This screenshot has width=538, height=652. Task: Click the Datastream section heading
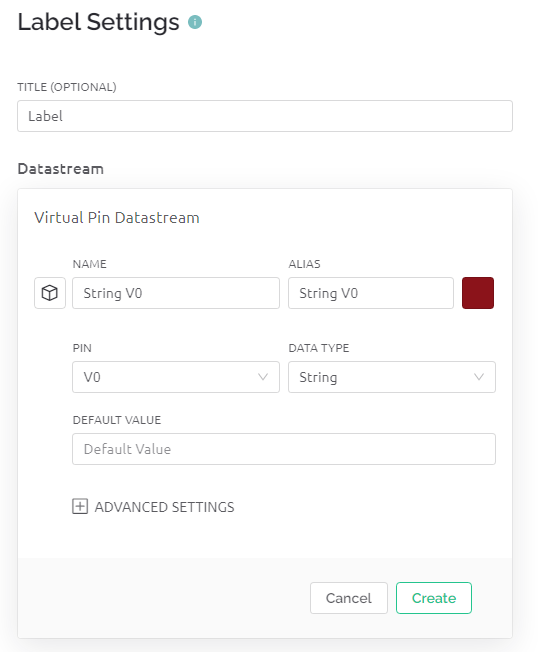[61, 169]
